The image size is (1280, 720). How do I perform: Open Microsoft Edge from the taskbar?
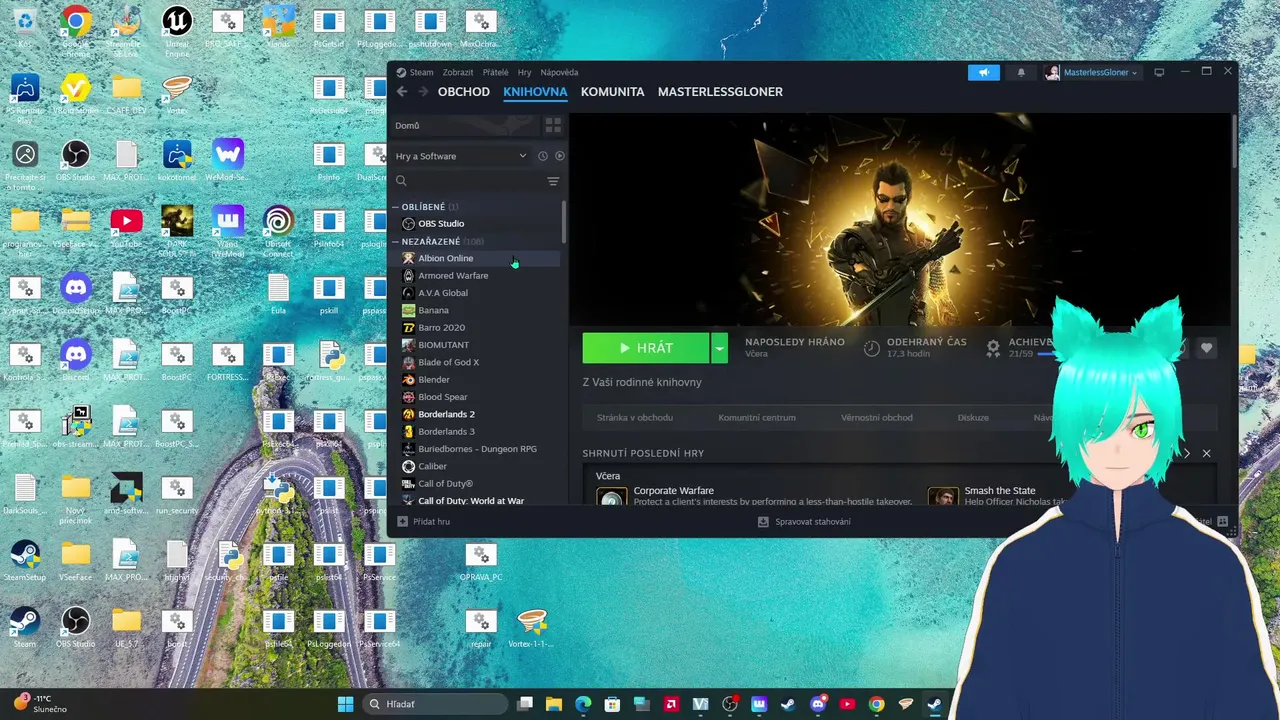[583, 704]
